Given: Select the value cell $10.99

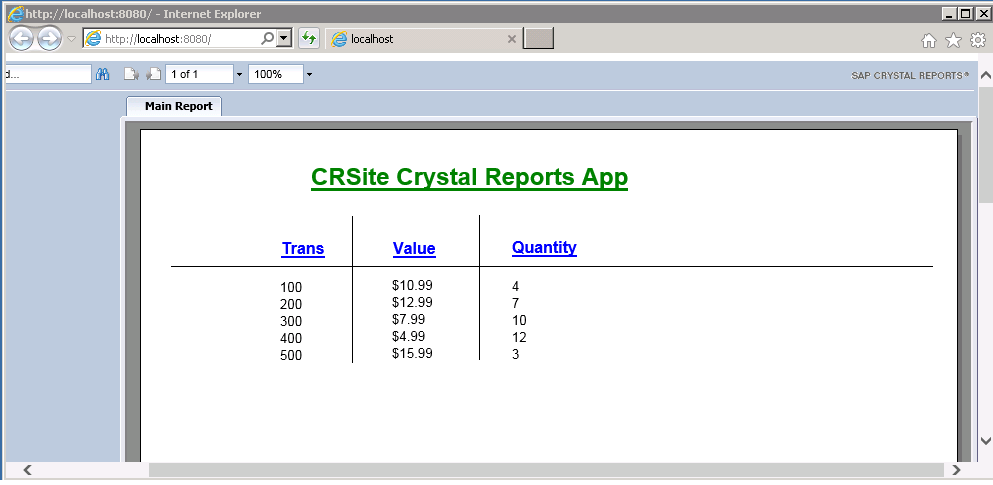Looking at the screenshot, I should pos(412,286).
